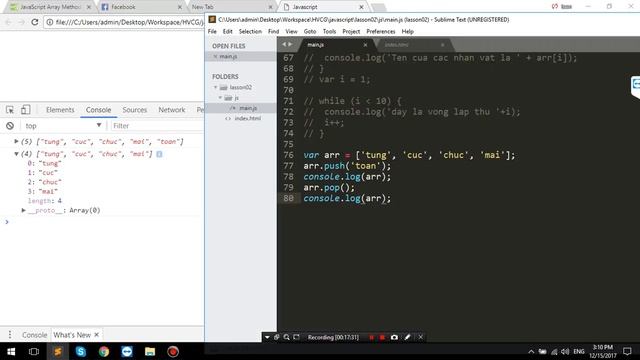The height and width of the screenshot is (360, 640).
Task: Switch to the Sources DevTools tab
Action: click(x=135, y=110)
